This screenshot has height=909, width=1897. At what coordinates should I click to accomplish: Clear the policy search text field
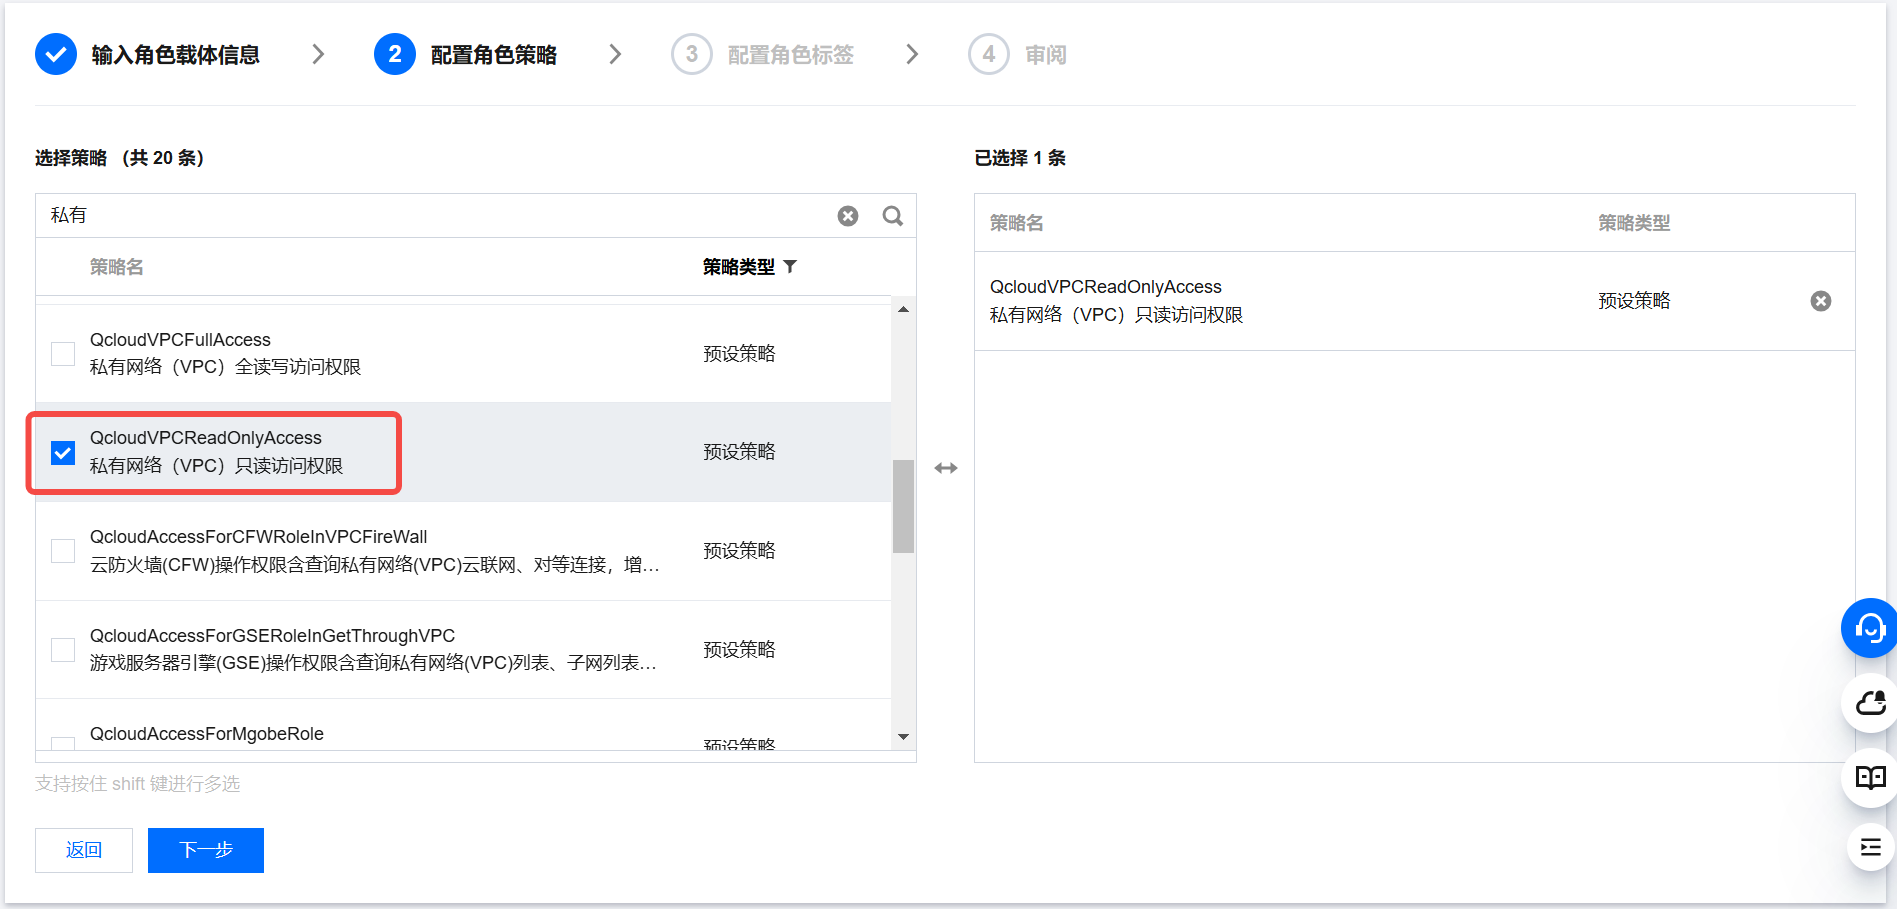[847, 216]
